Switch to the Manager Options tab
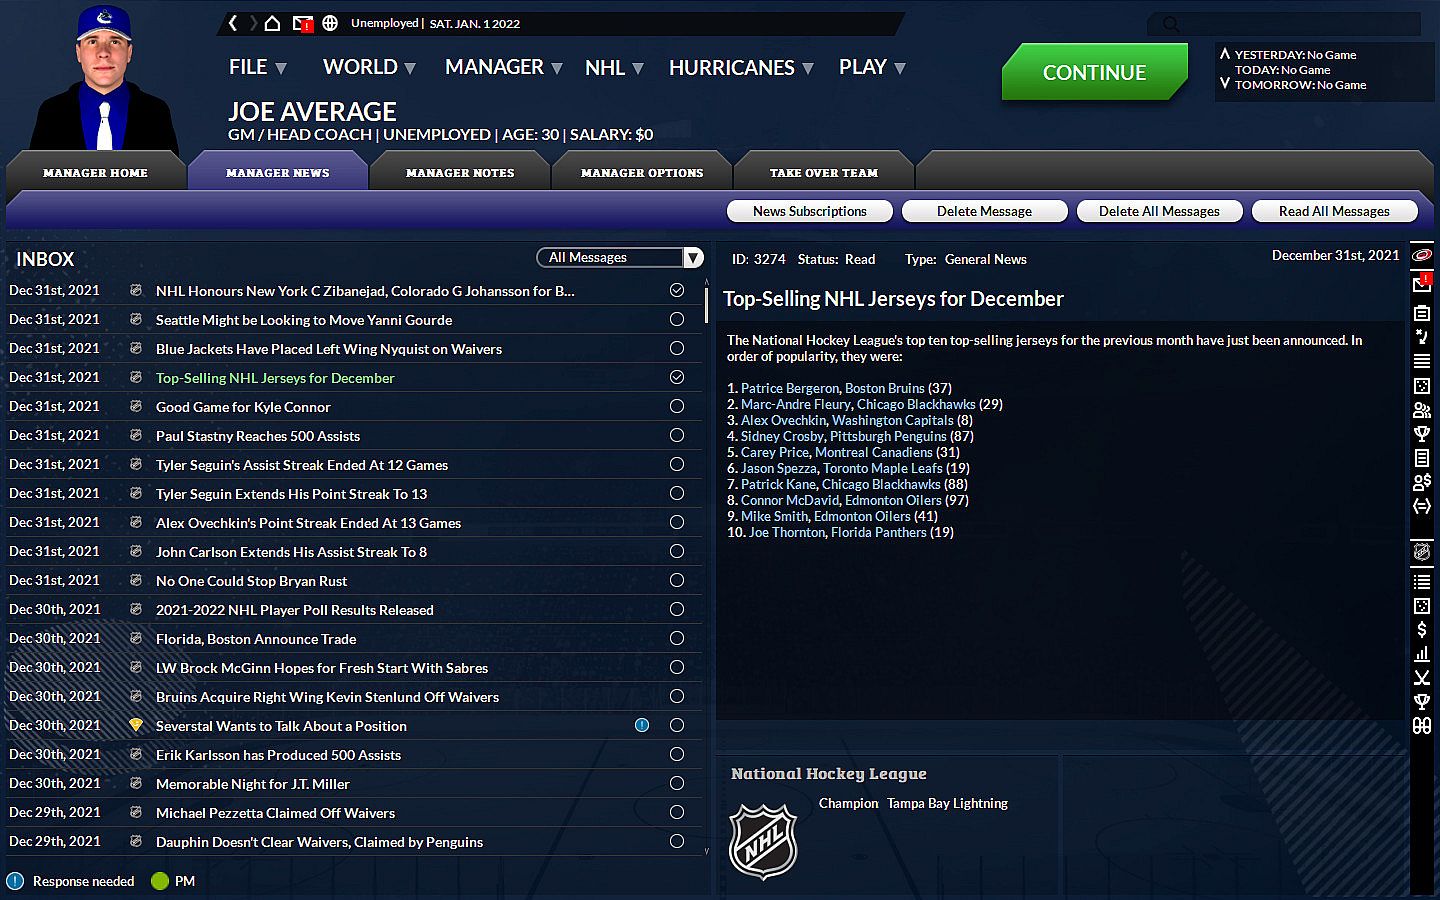Viewport: 1440px width, 900px height. (642, 172)
